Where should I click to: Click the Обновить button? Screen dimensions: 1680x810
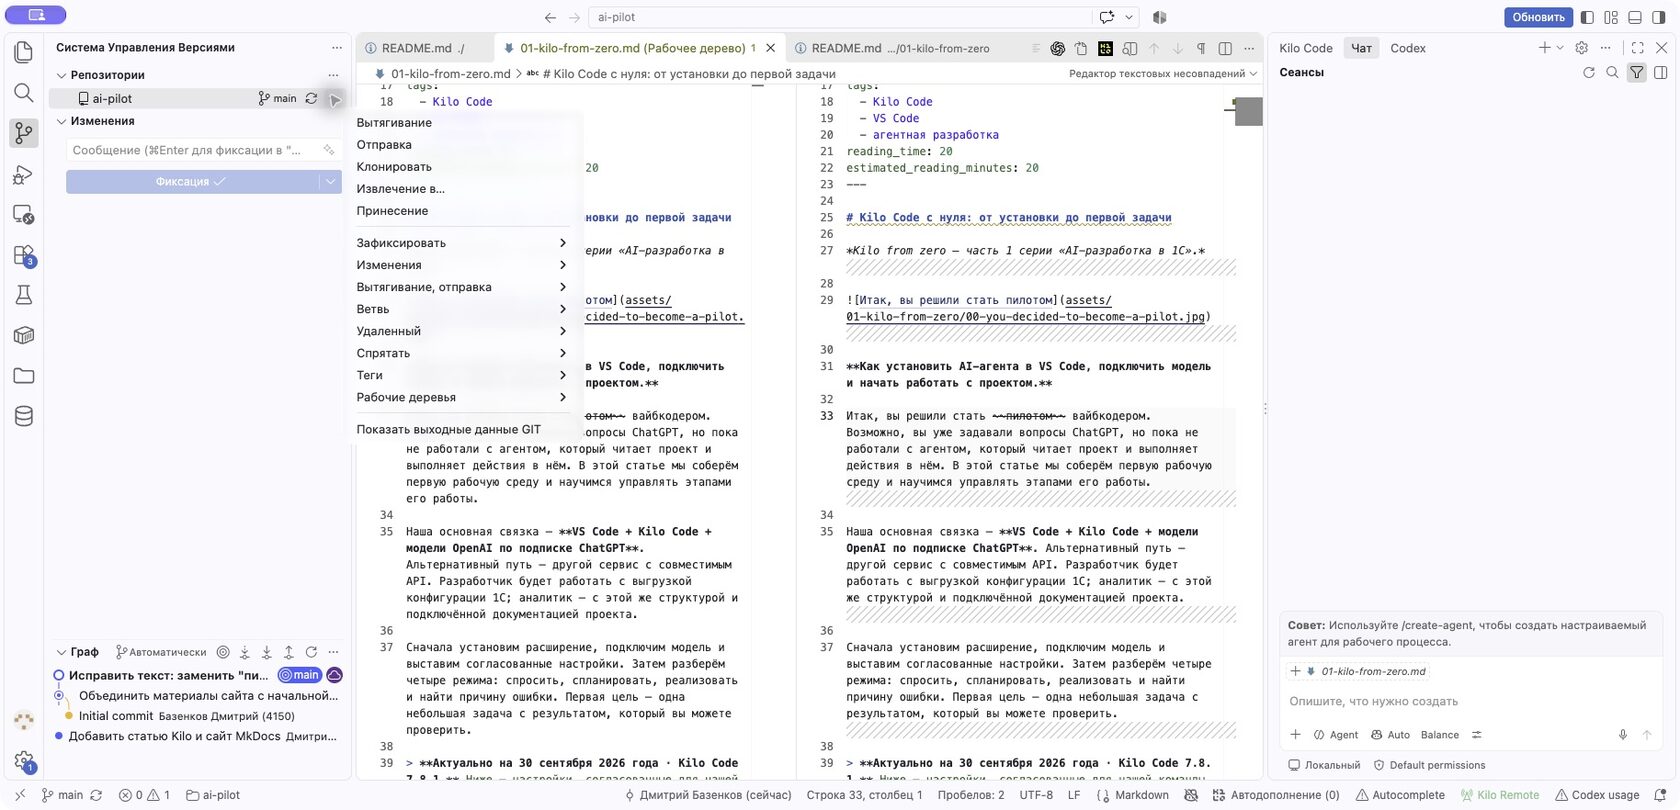click(1538, 17)
